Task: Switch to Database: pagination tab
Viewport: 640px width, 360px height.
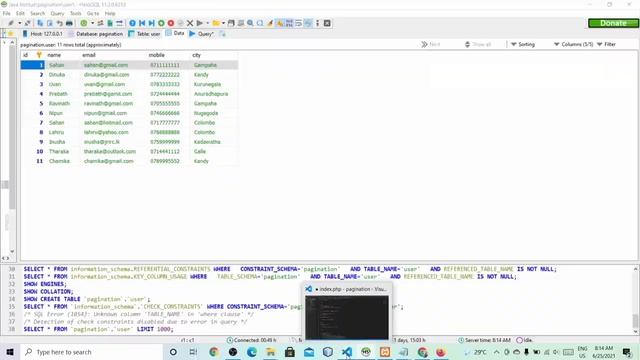Action: [95, 34]
